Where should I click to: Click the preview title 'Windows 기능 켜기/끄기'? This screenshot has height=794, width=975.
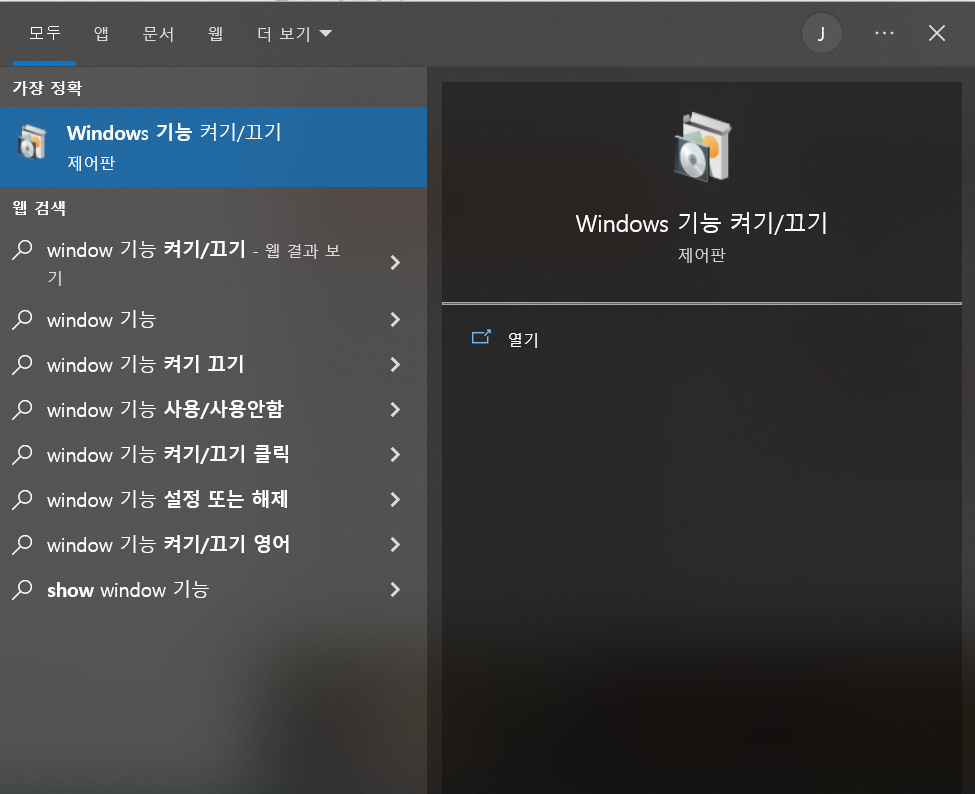tap(701, 223)
